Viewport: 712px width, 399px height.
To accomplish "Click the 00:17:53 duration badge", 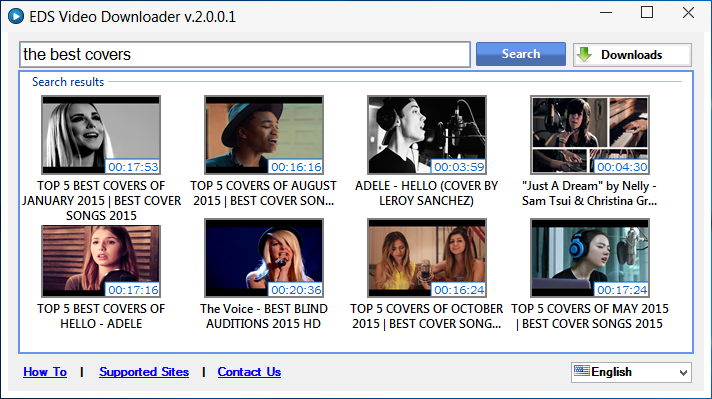I will pyautogui.click(x=133, y=167).
